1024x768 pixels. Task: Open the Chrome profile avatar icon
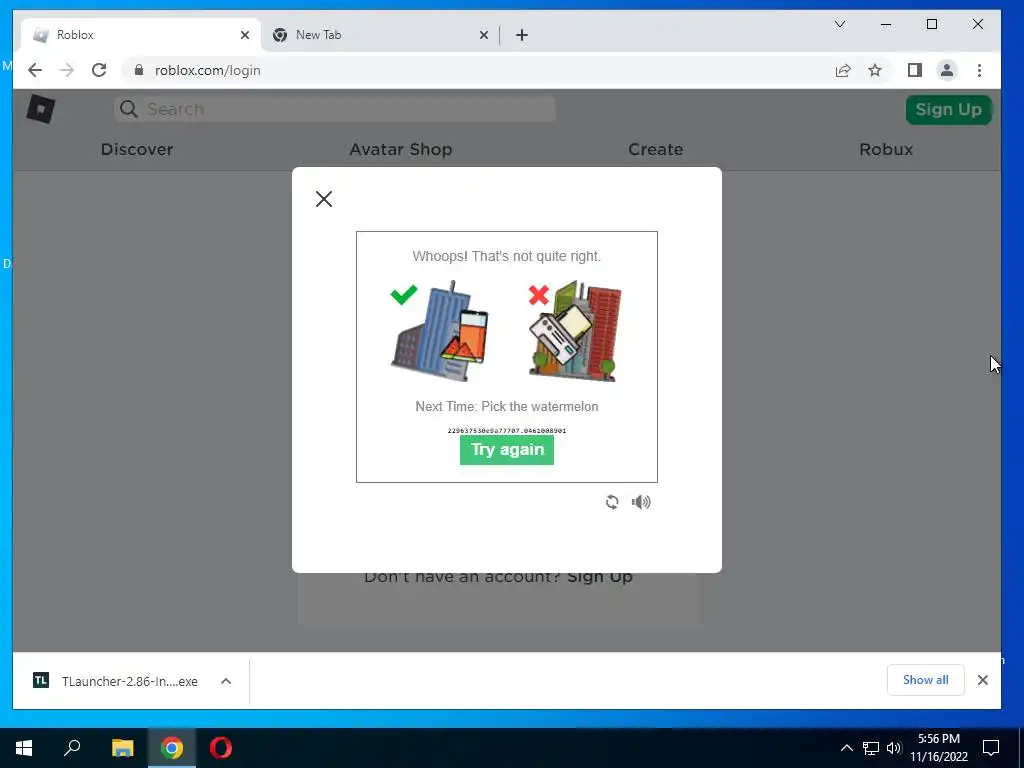coord(947,71)
